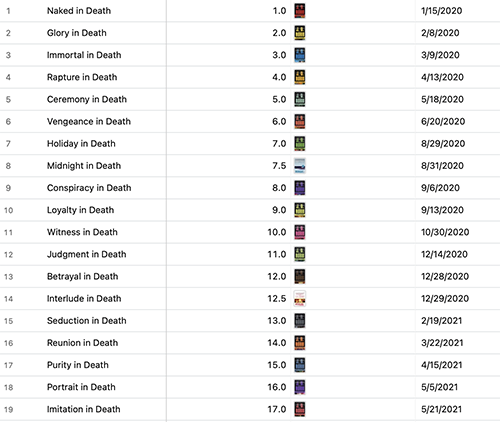Select the date cell 8/29/2020

point(457,144)
